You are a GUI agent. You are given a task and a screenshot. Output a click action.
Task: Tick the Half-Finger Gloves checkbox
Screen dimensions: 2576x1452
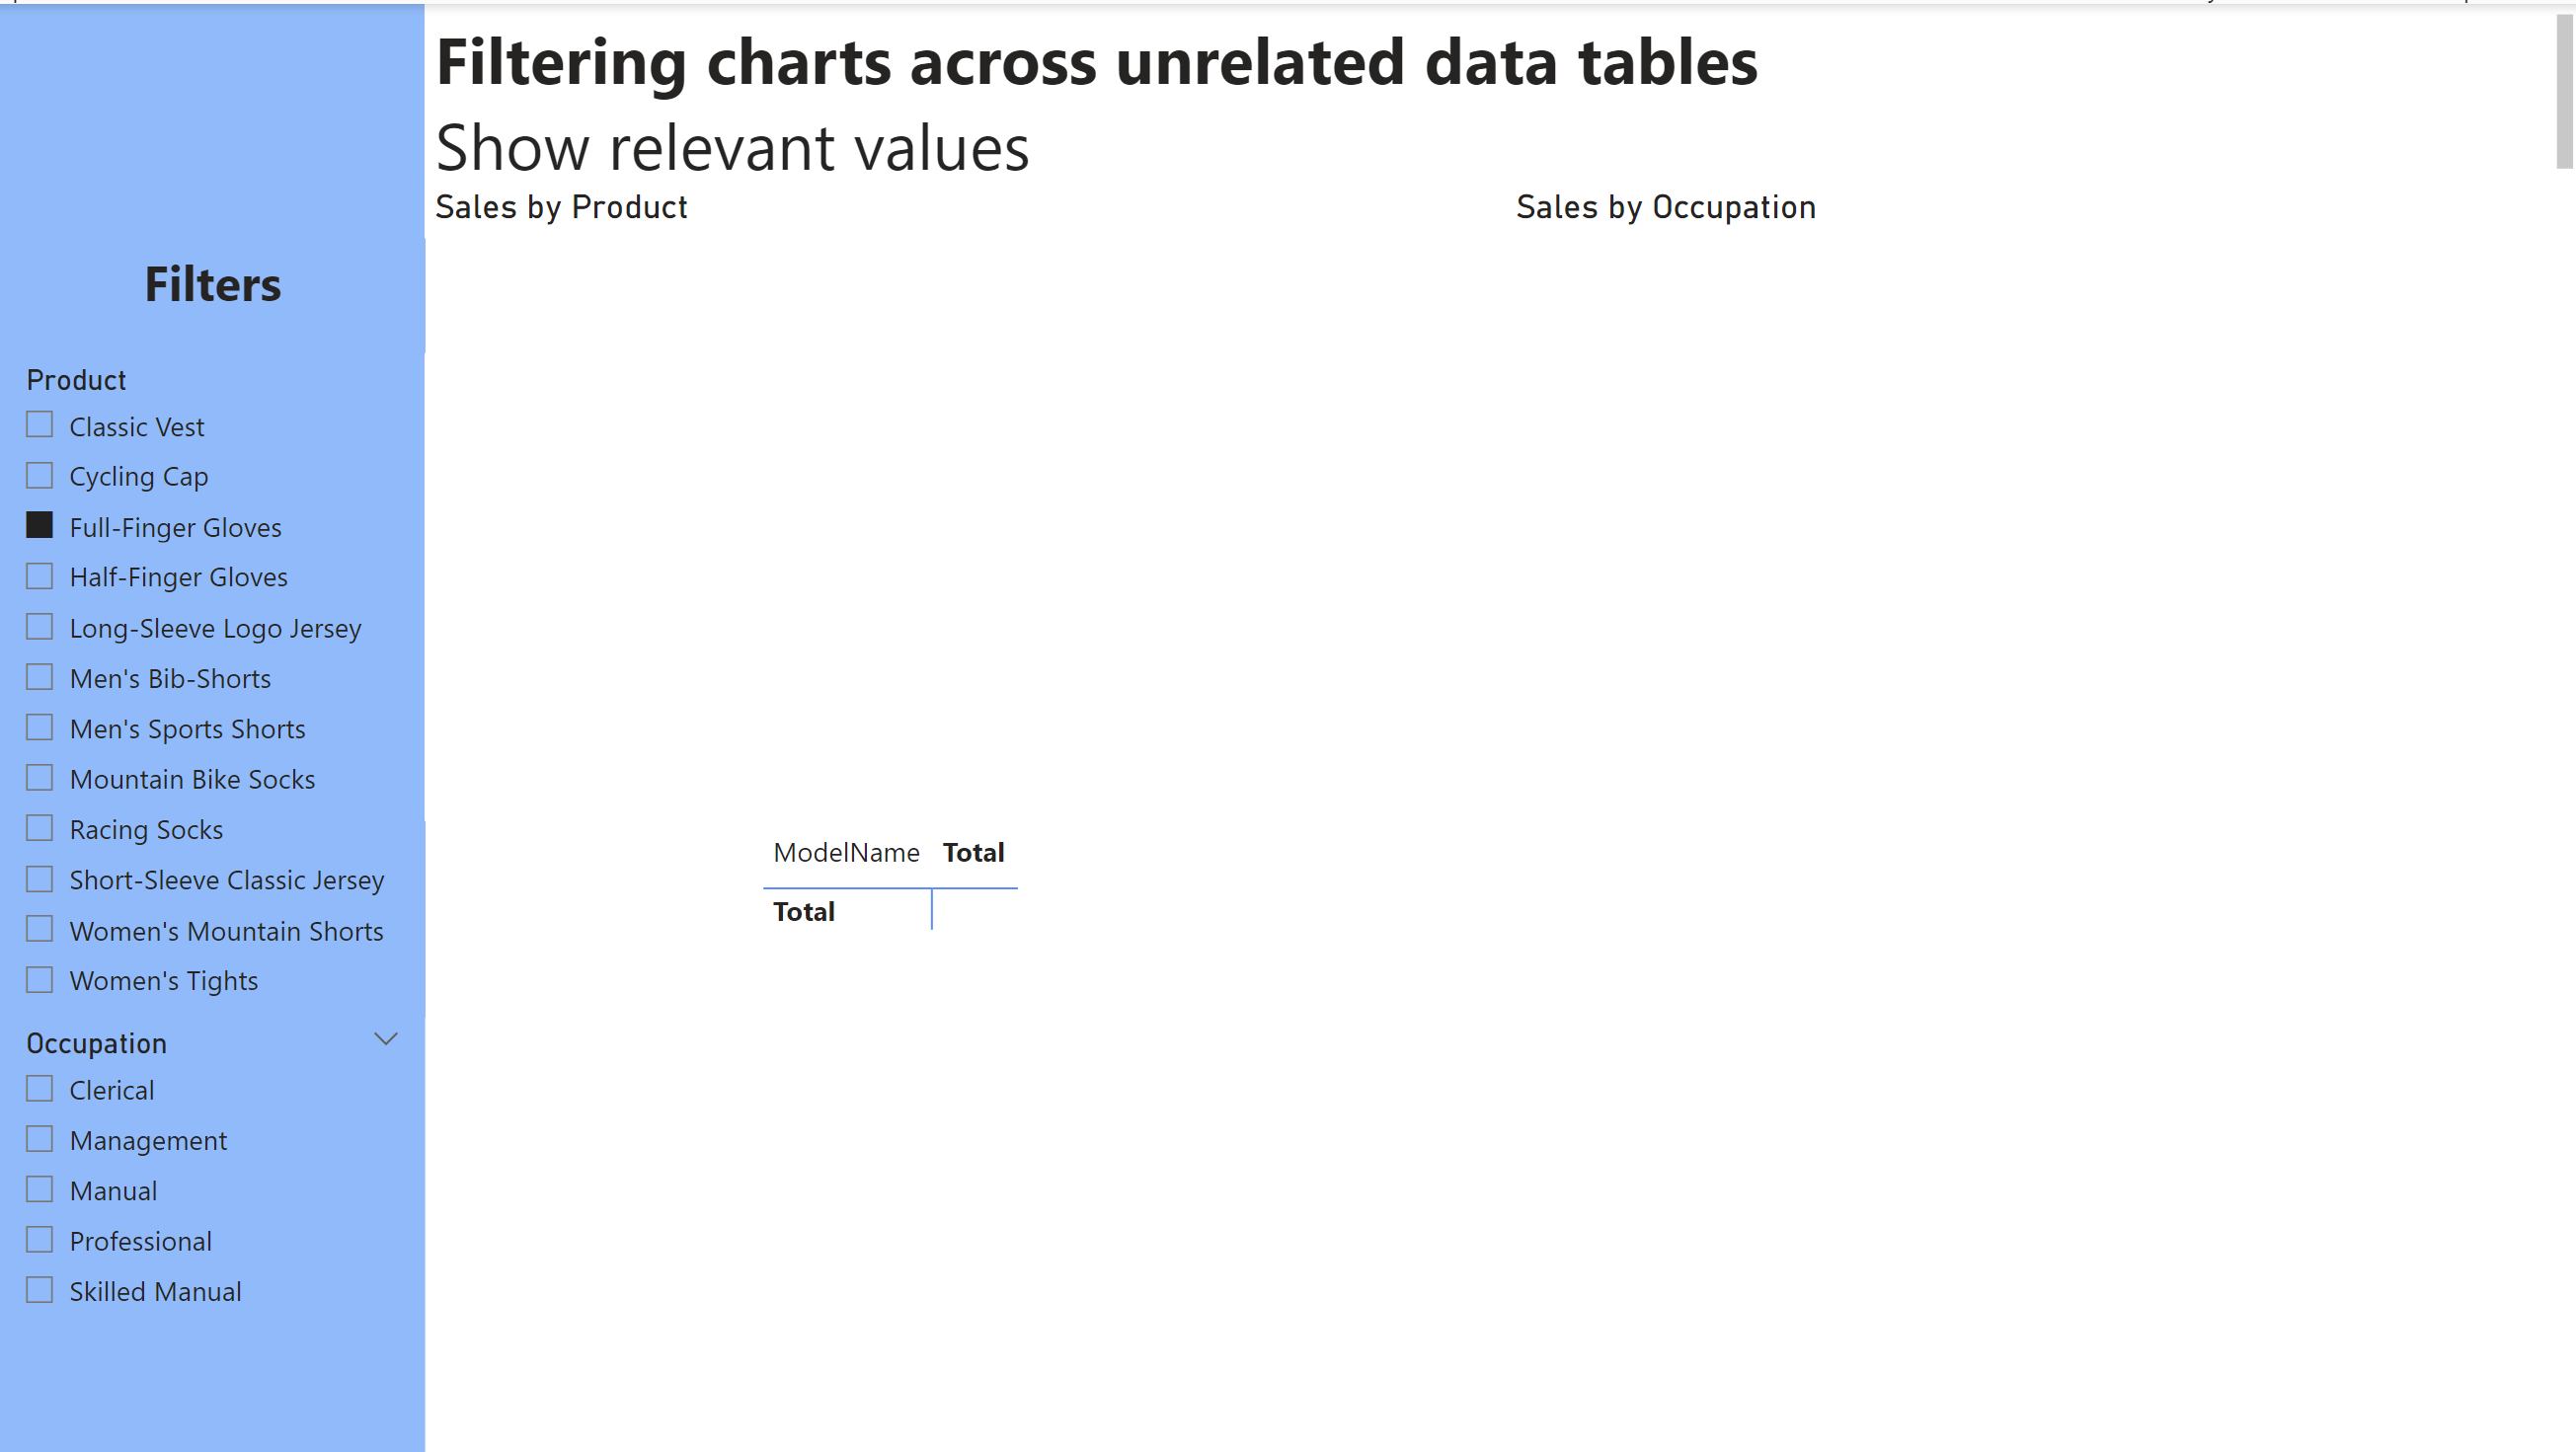click(39, 576)
